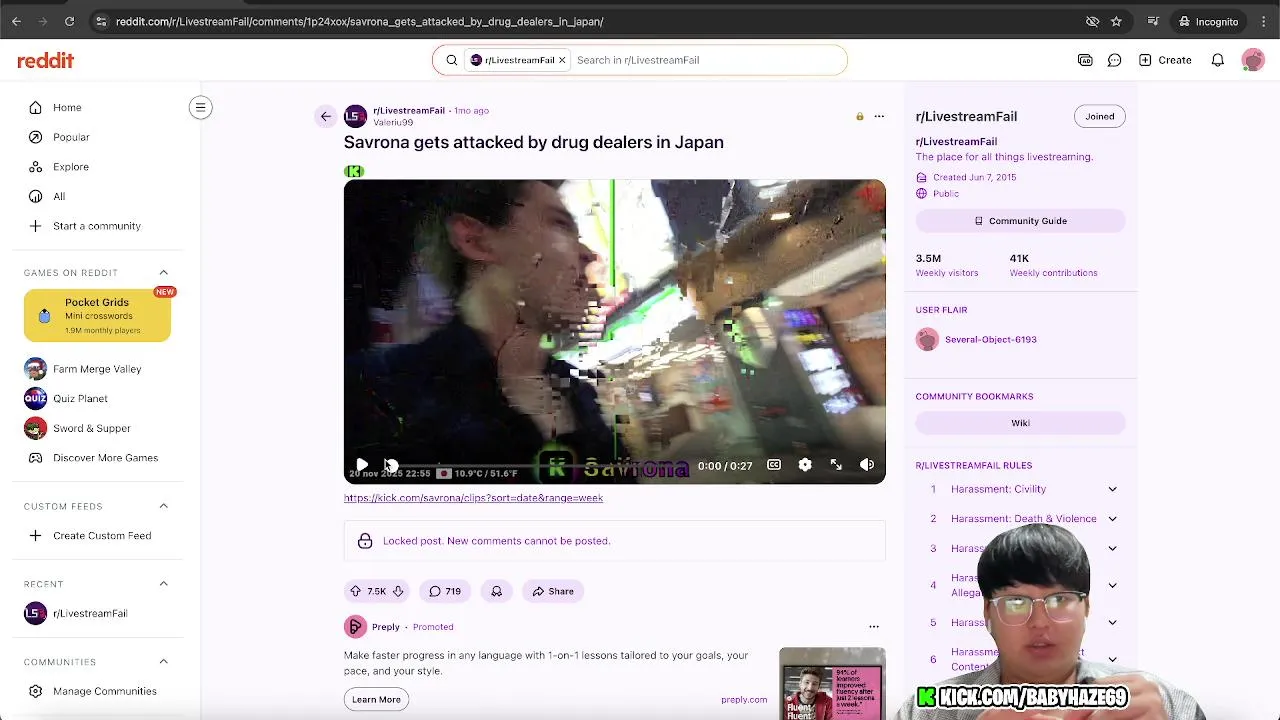Screen dimensions: 1280x720
Task: Expand the rule 4 chevron
Action: tap(1112, 585)
